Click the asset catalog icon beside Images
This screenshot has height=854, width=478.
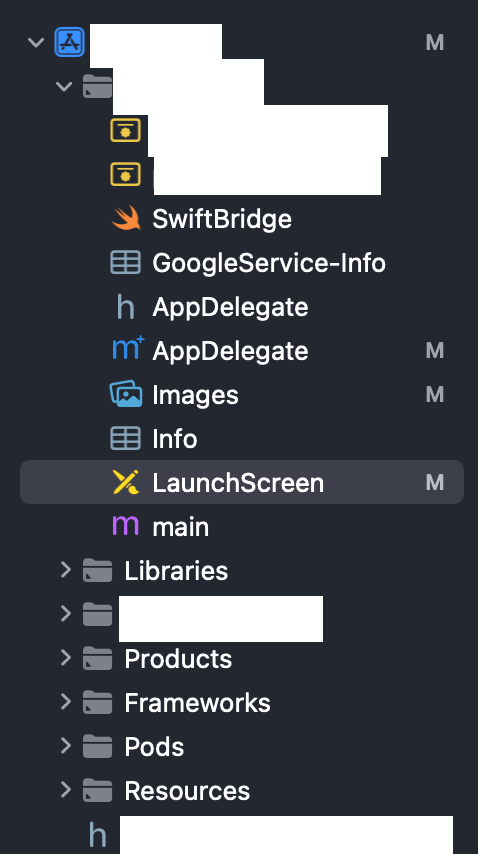click(x=126, y=394)
